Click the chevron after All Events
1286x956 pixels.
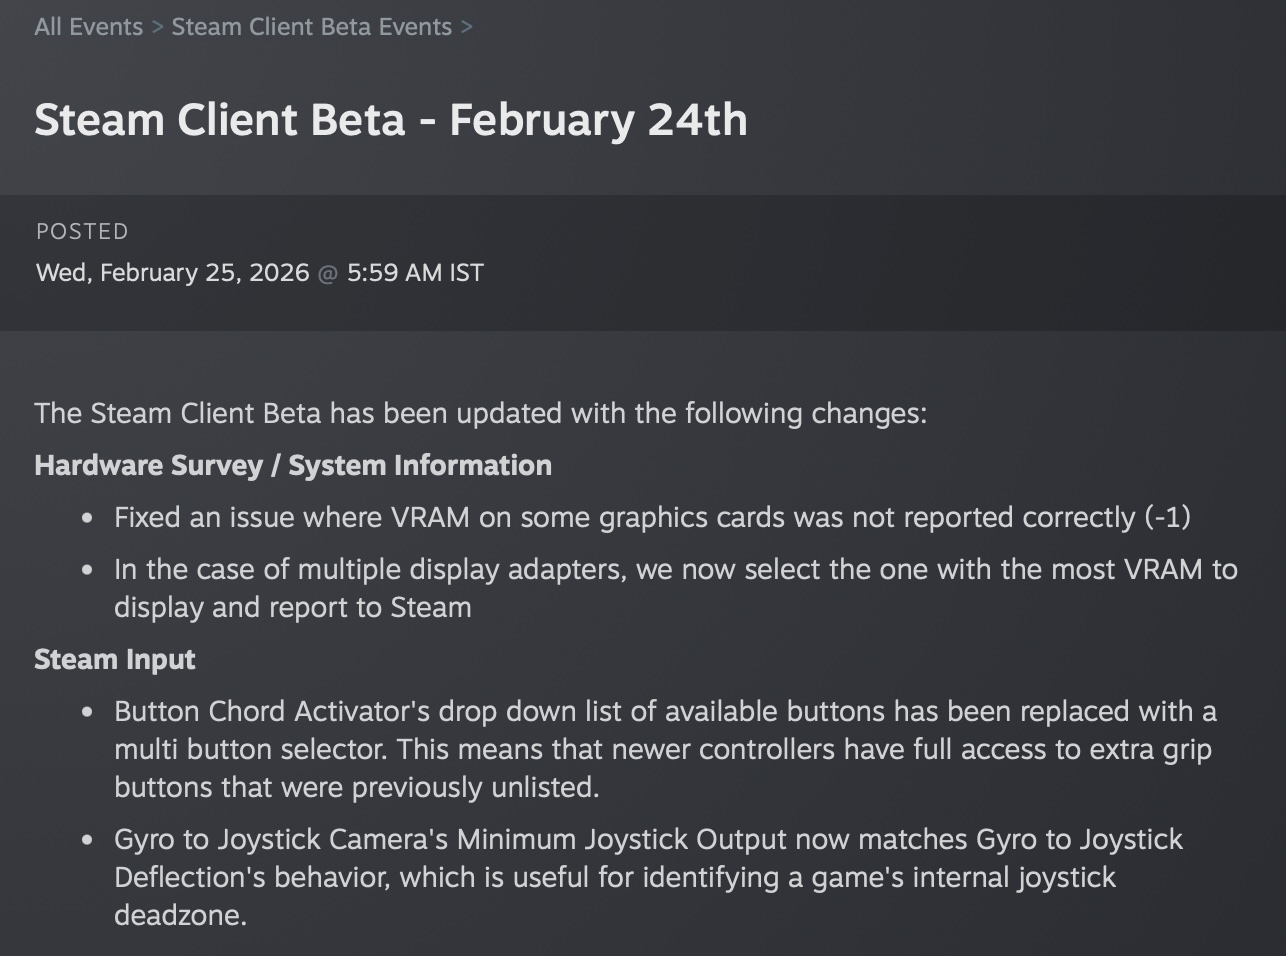[157, 27]
